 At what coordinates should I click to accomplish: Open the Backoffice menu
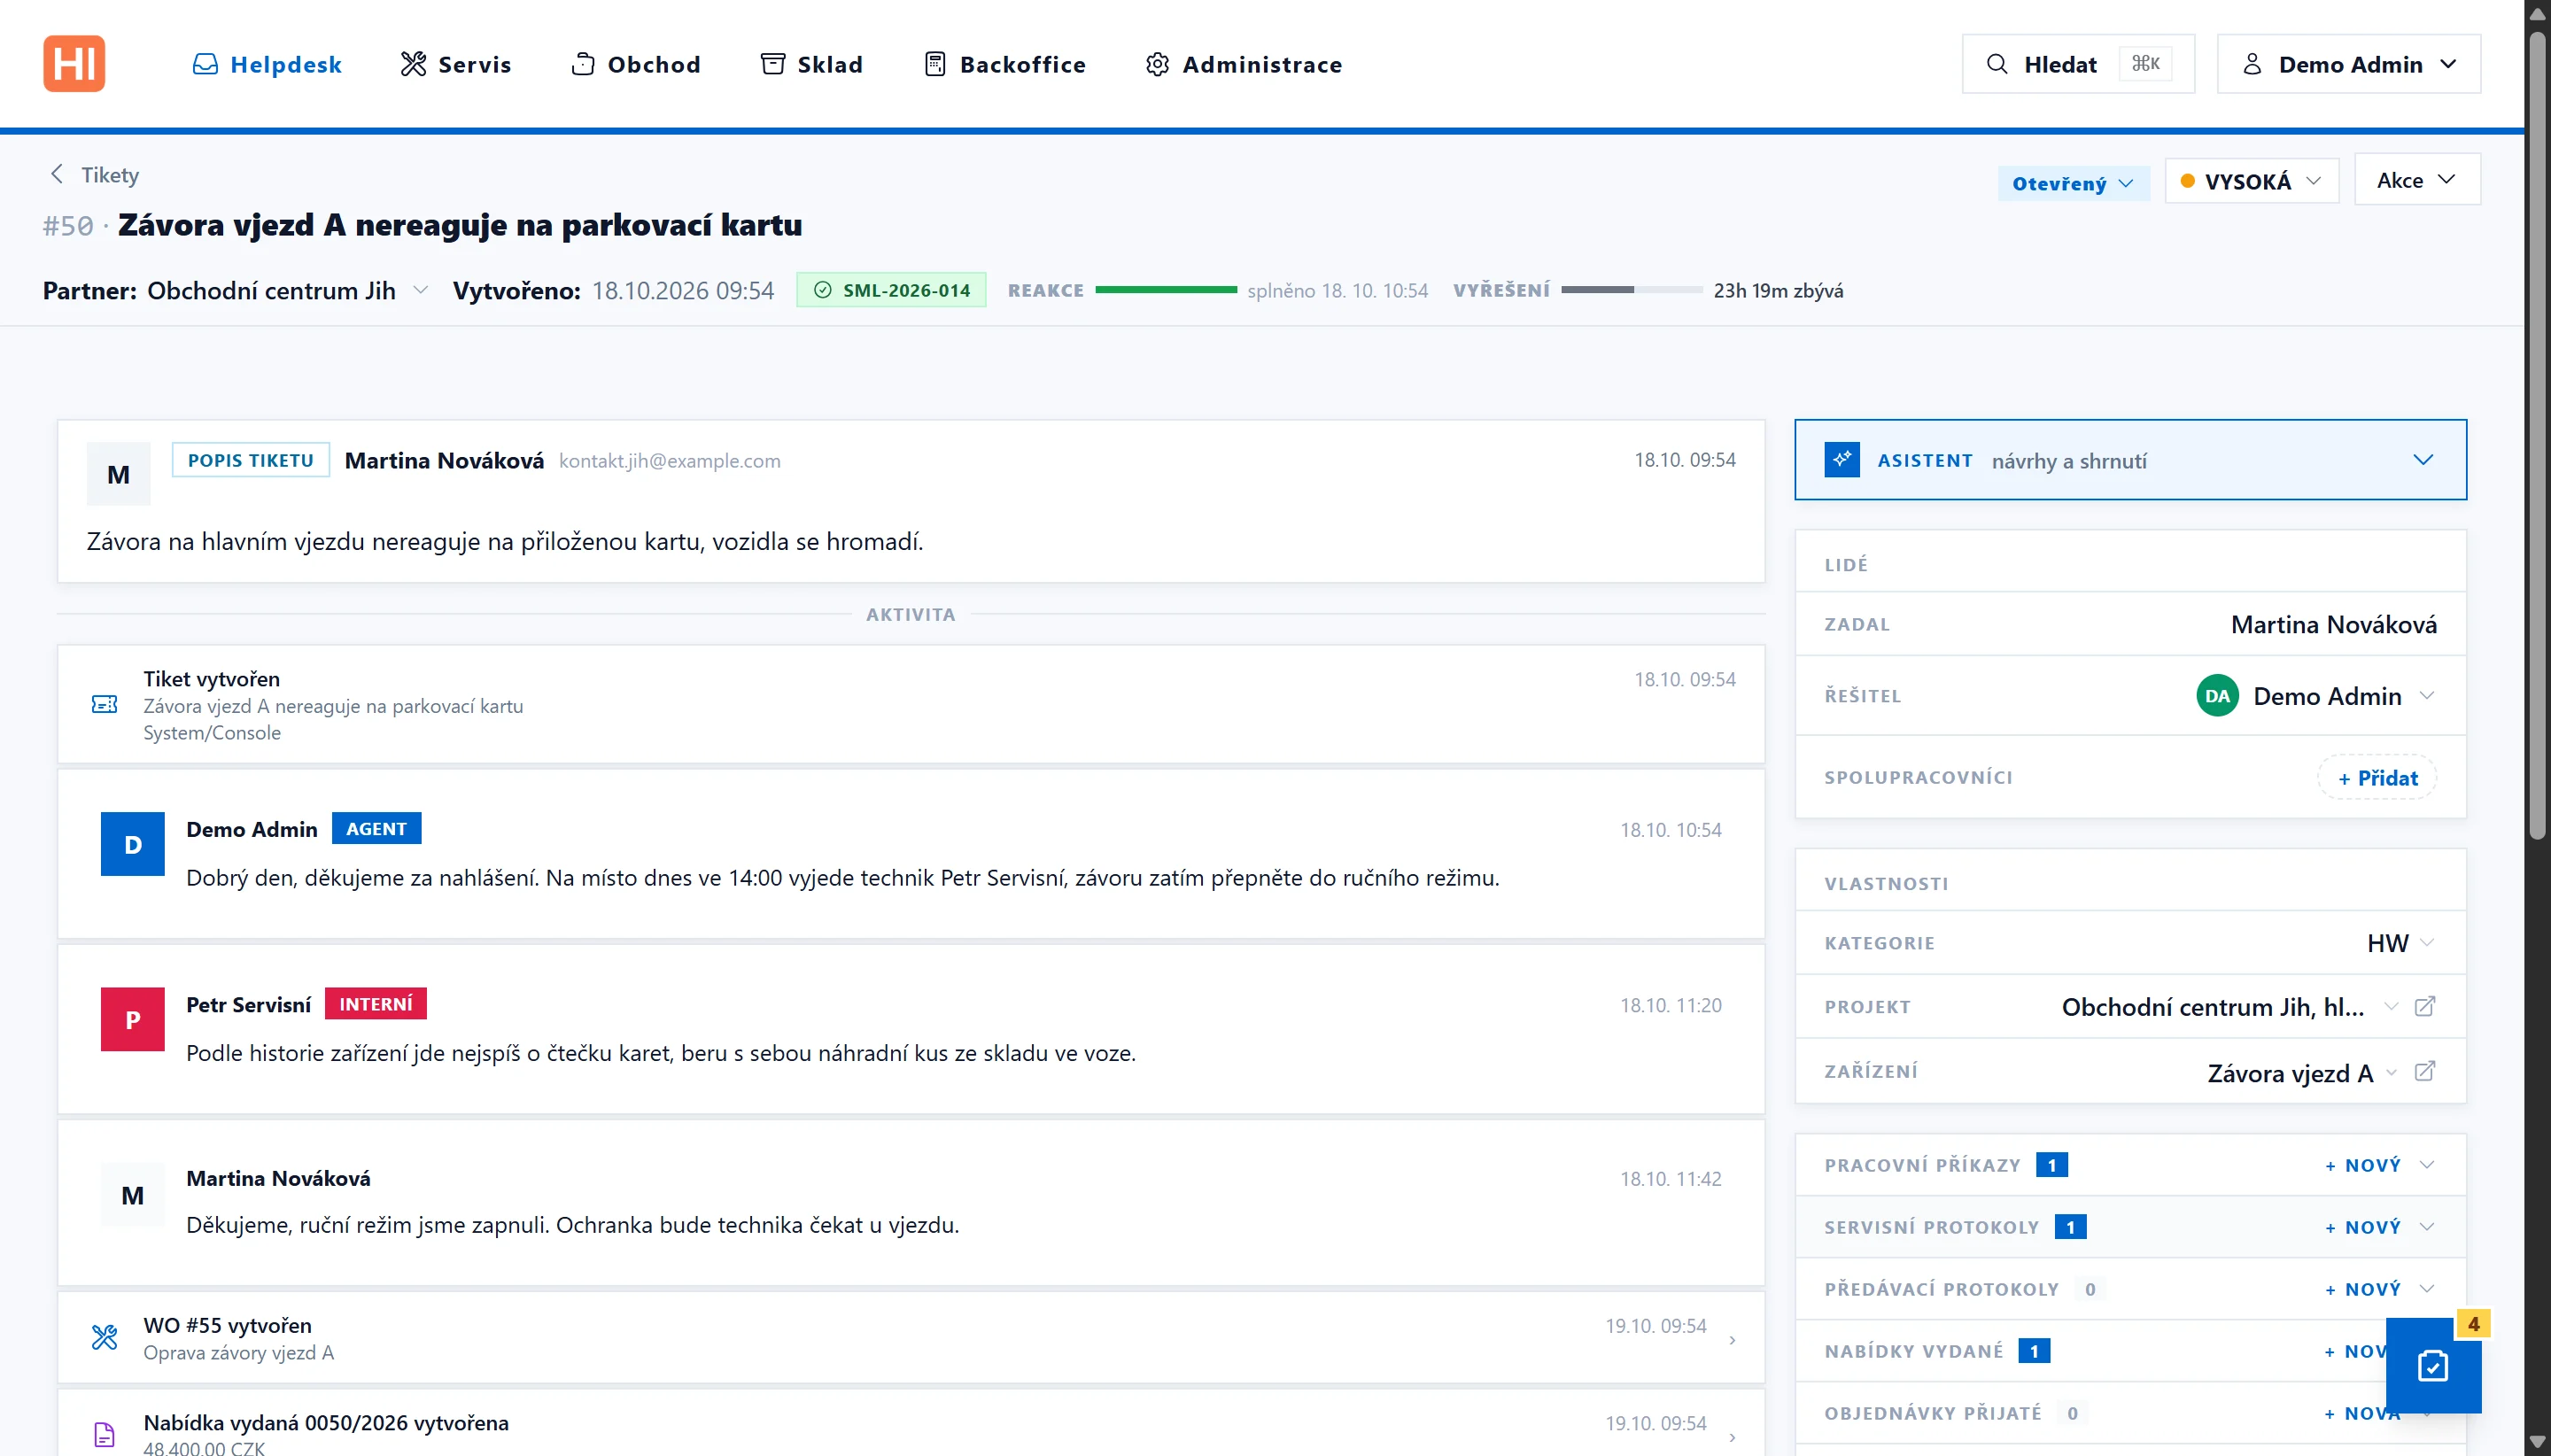(1005, 64)
